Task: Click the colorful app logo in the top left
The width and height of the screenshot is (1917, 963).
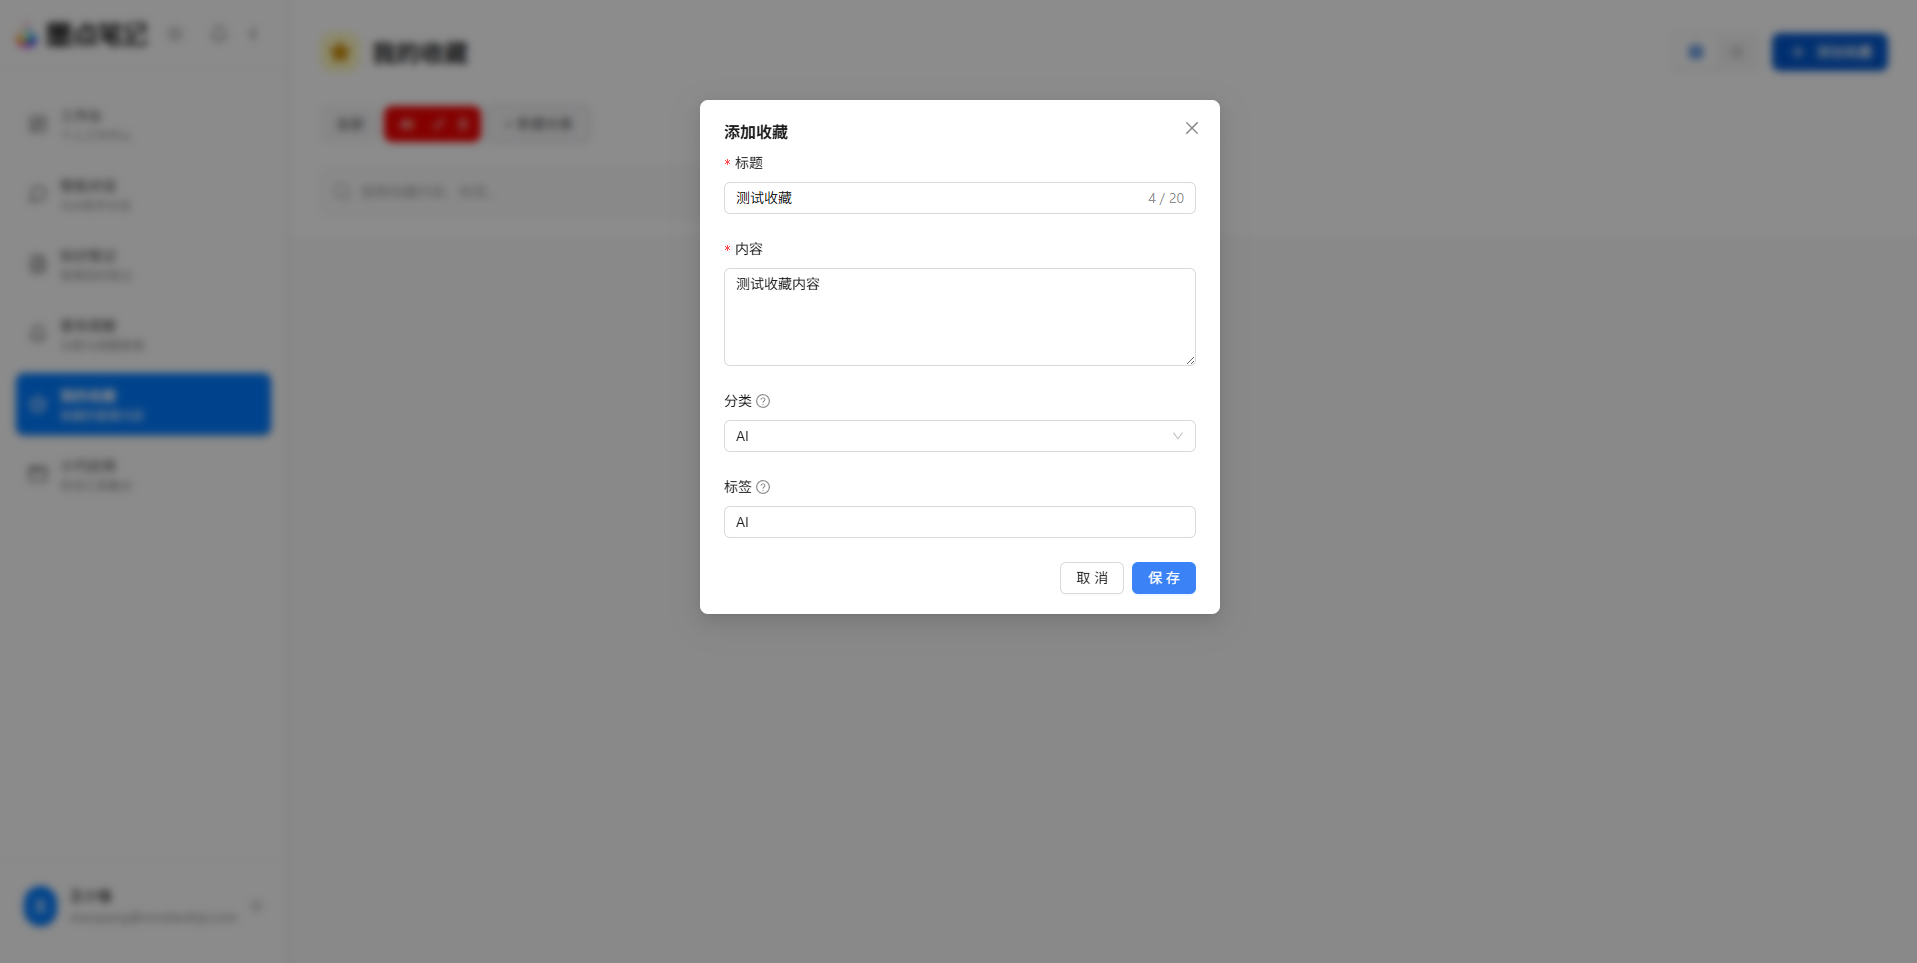Action: pos(26,37)
